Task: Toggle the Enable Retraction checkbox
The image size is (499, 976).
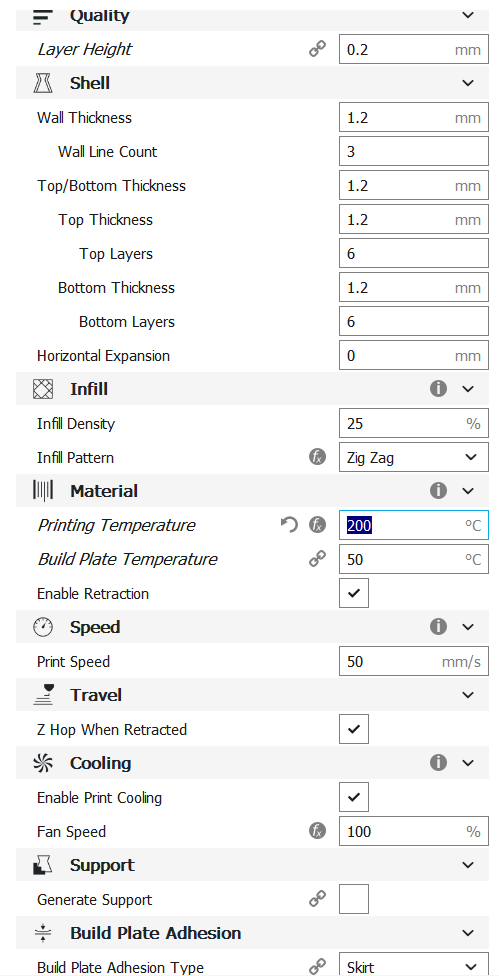Action: pyautogui.click(x=354, y=593)
